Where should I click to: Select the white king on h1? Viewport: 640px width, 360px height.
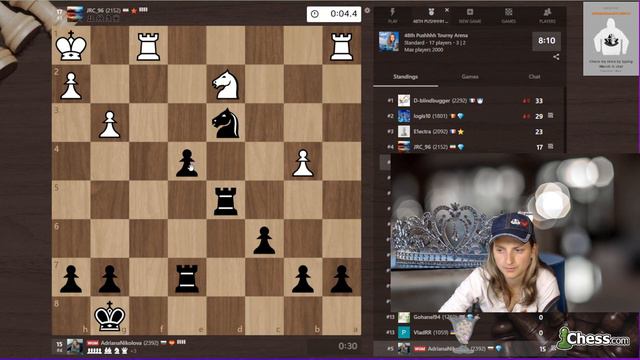click(x=71, y=45)
